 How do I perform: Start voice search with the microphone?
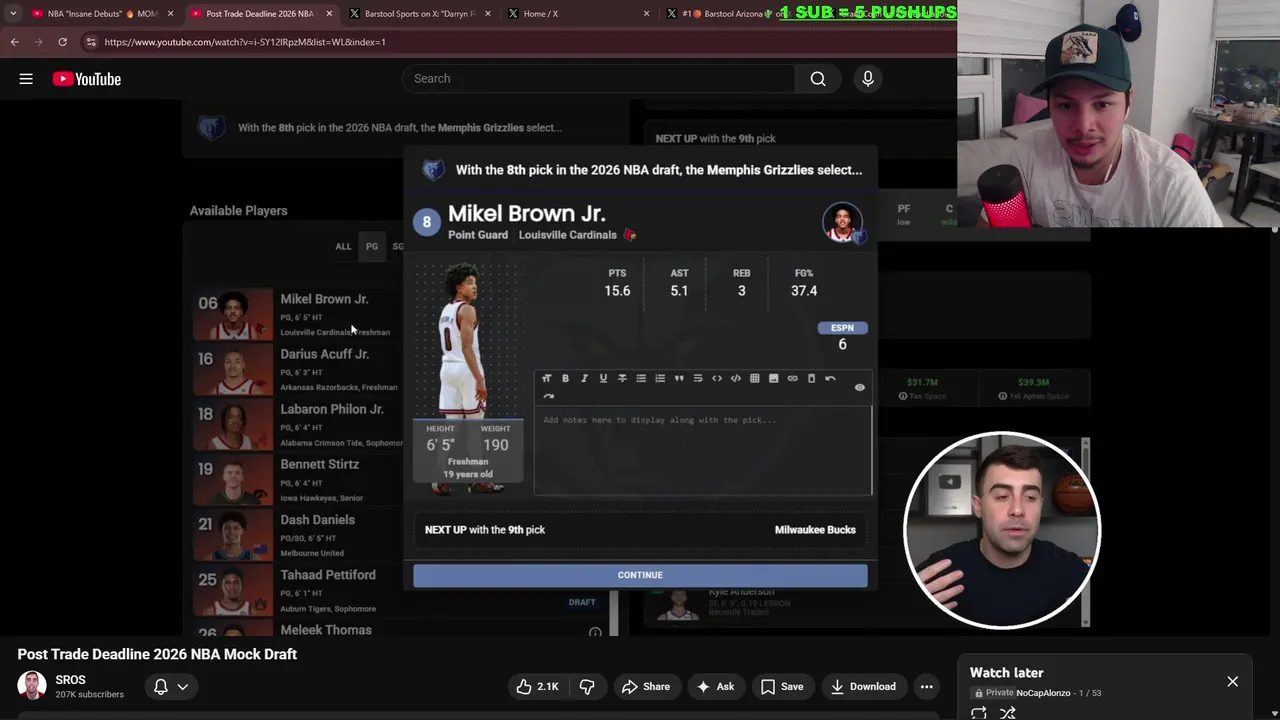tap(868, 79)
